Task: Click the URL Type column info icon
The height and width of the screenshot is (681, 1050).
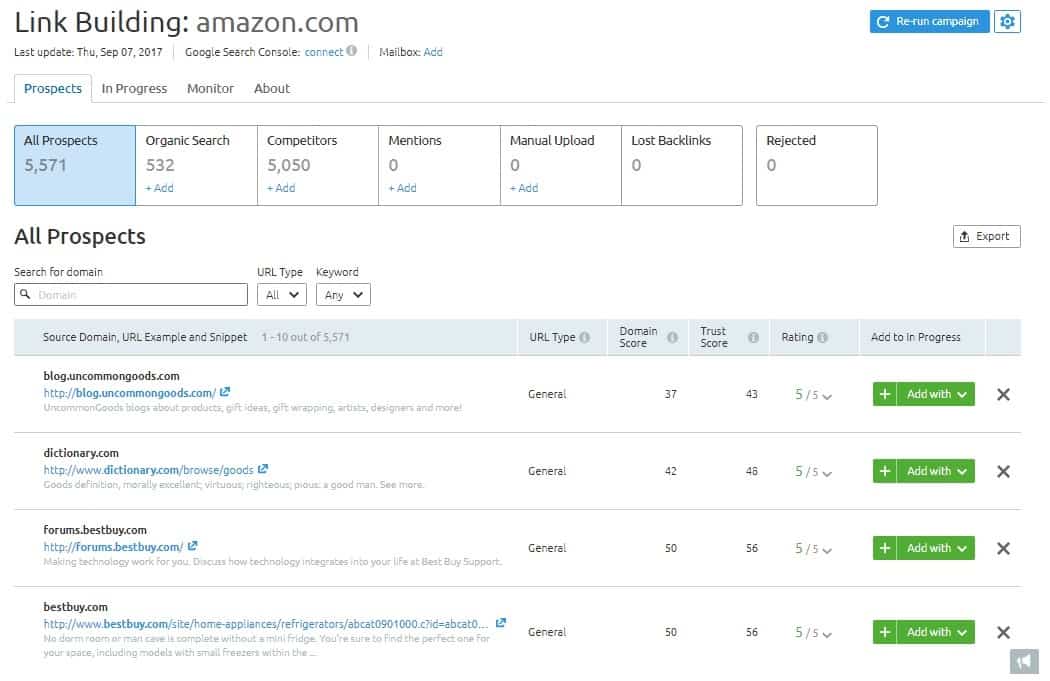Action: click(585, 338)
